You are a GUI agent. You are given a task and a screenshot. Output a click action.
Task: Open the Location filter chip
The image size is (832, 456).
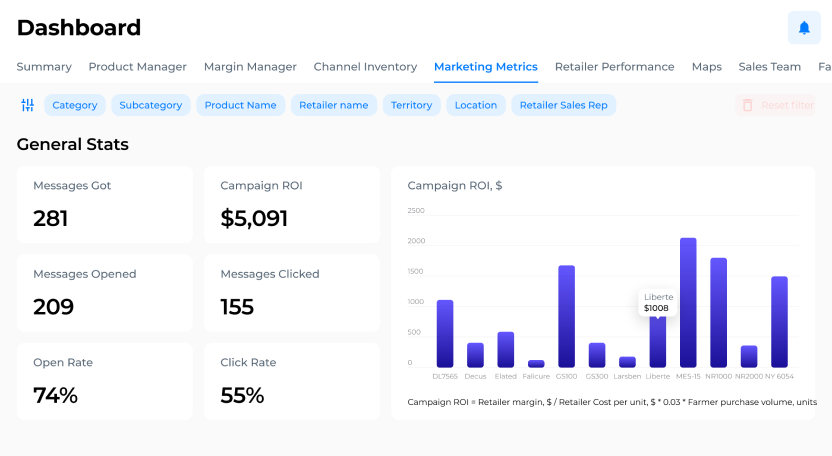[x=475, y=105]
